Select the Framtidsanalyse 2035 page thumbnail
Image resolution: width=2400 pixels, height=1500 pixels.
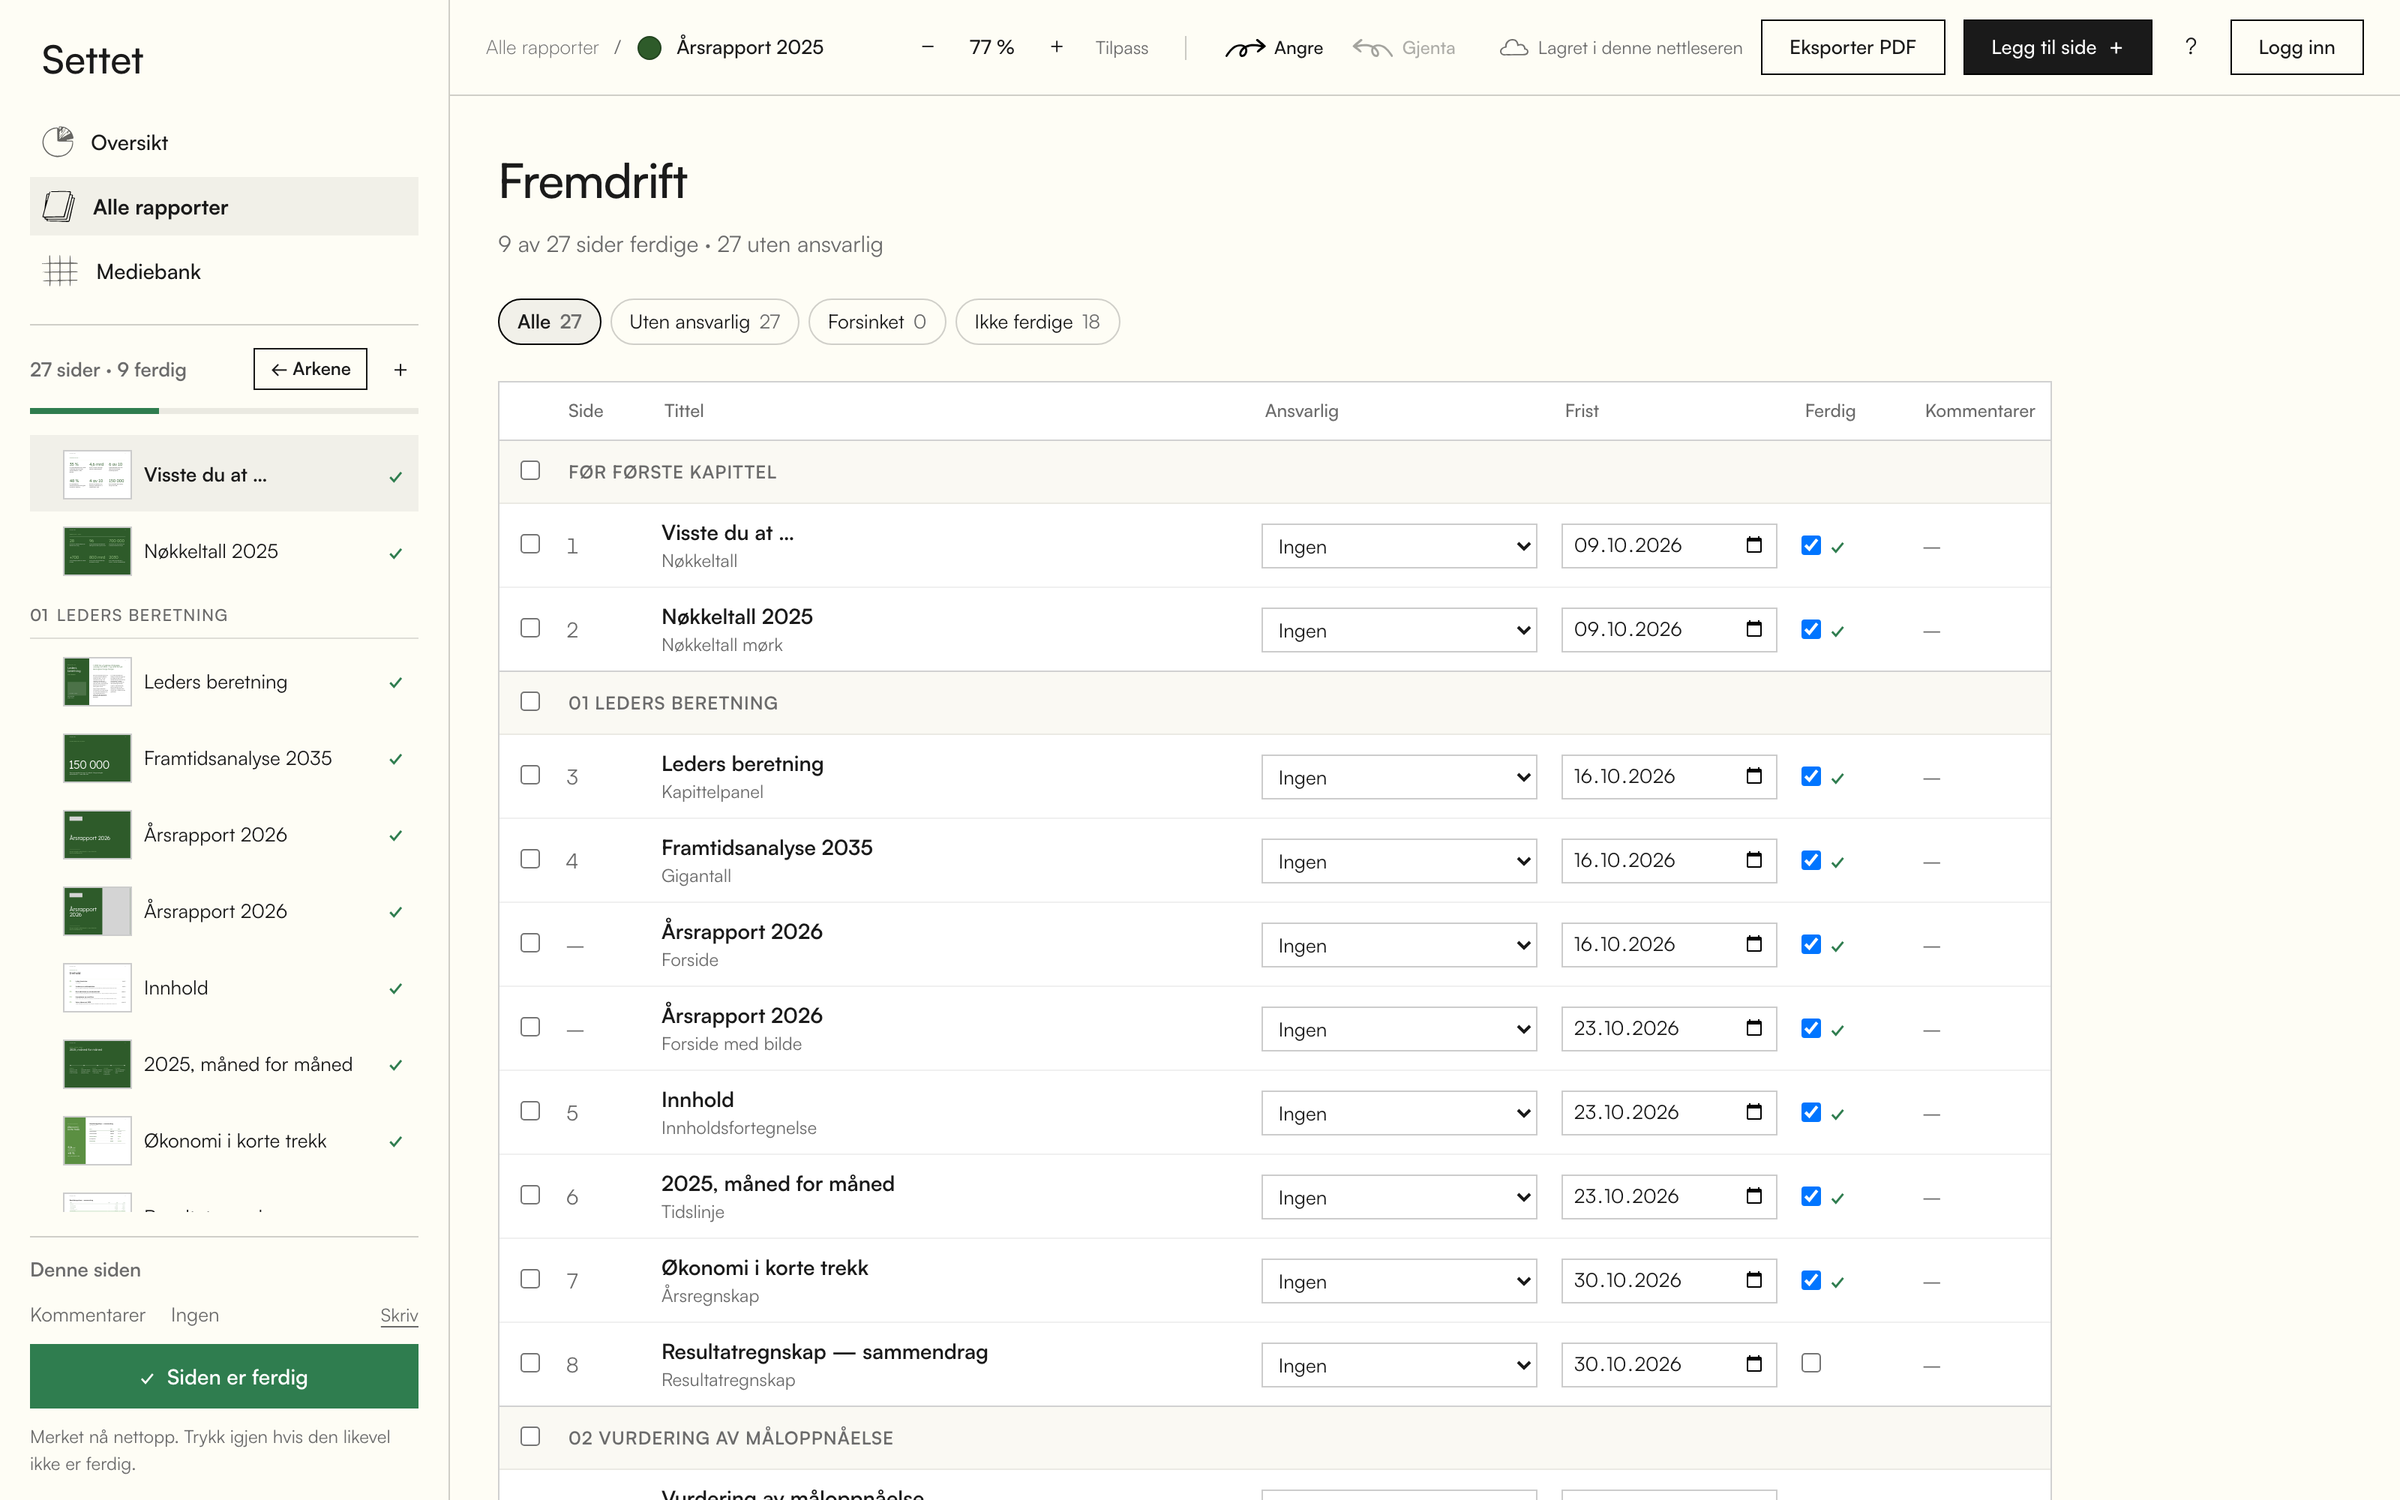coord(97,758)
